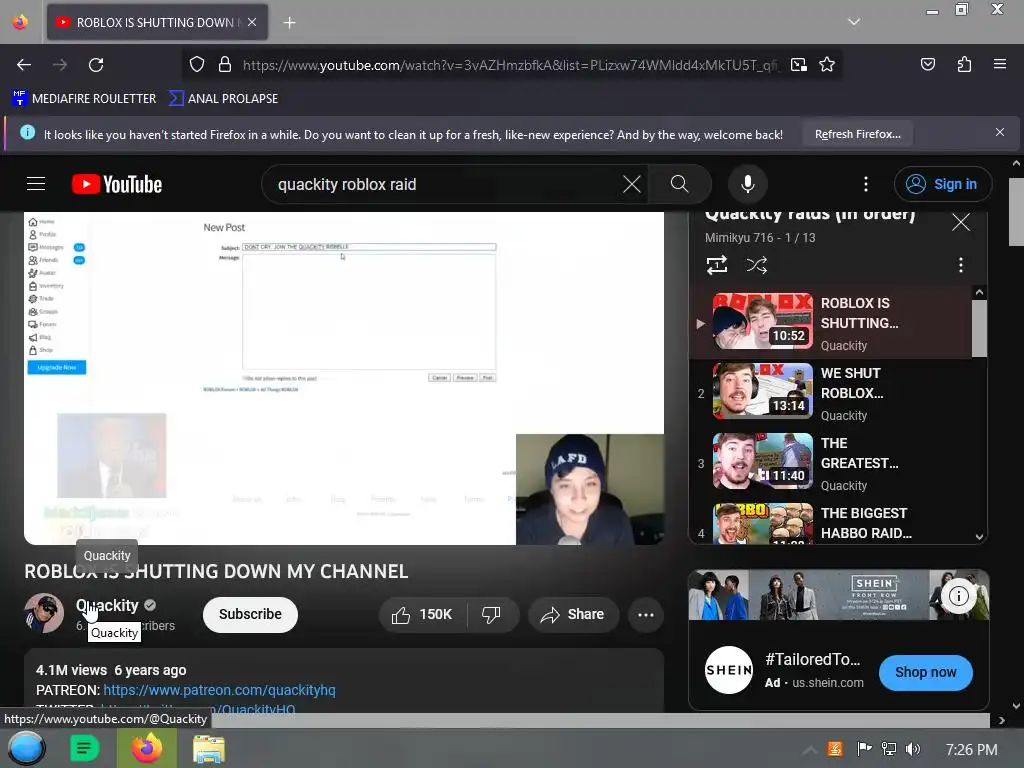Show hidden tray icons

809,750
